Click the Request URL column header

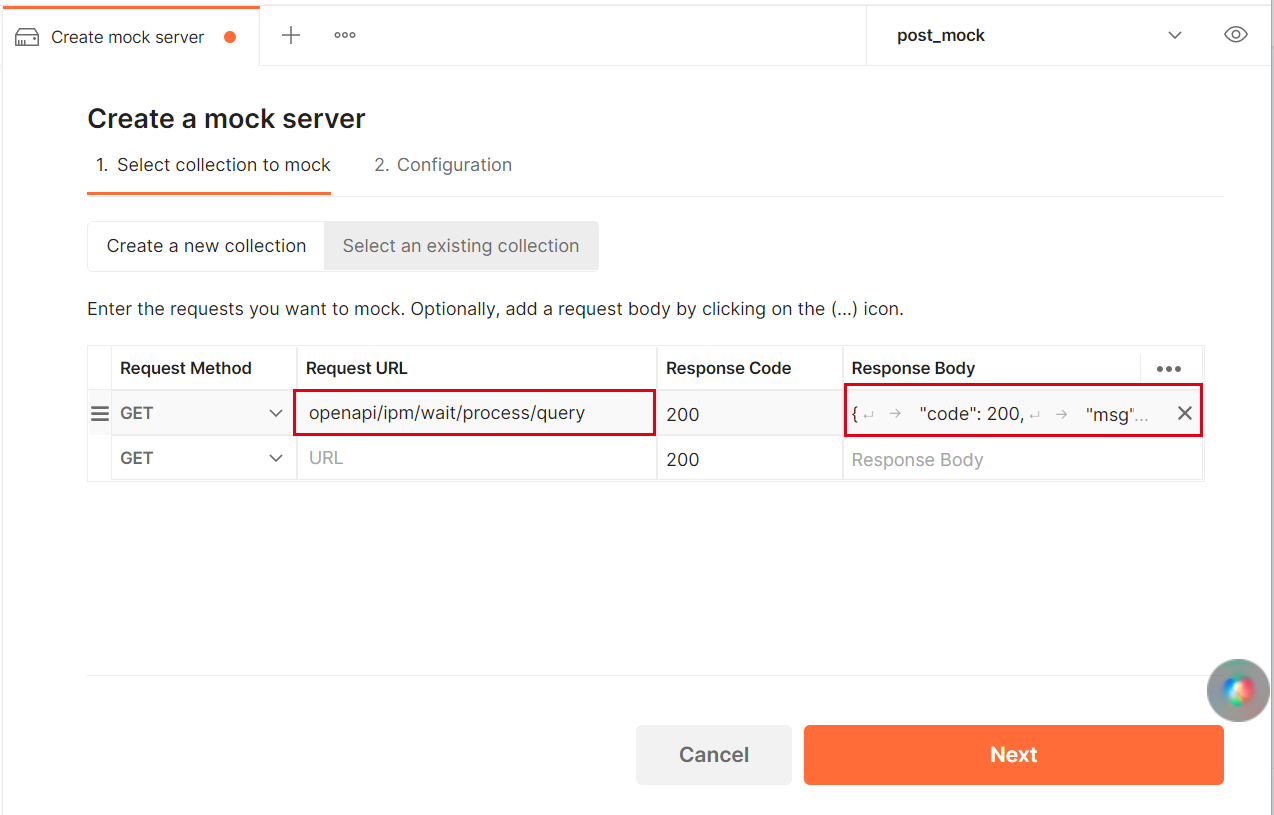point(357,368)
